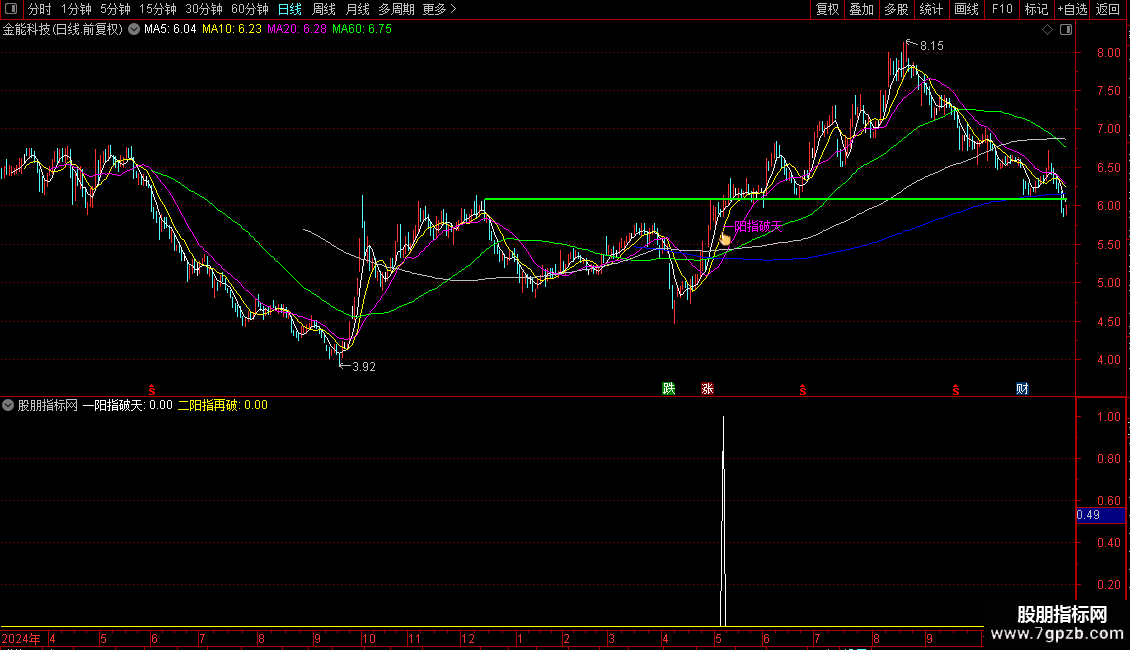Click the red 涨 marker icon
This screenshot has height=650, width=1130.
[708, 389]
